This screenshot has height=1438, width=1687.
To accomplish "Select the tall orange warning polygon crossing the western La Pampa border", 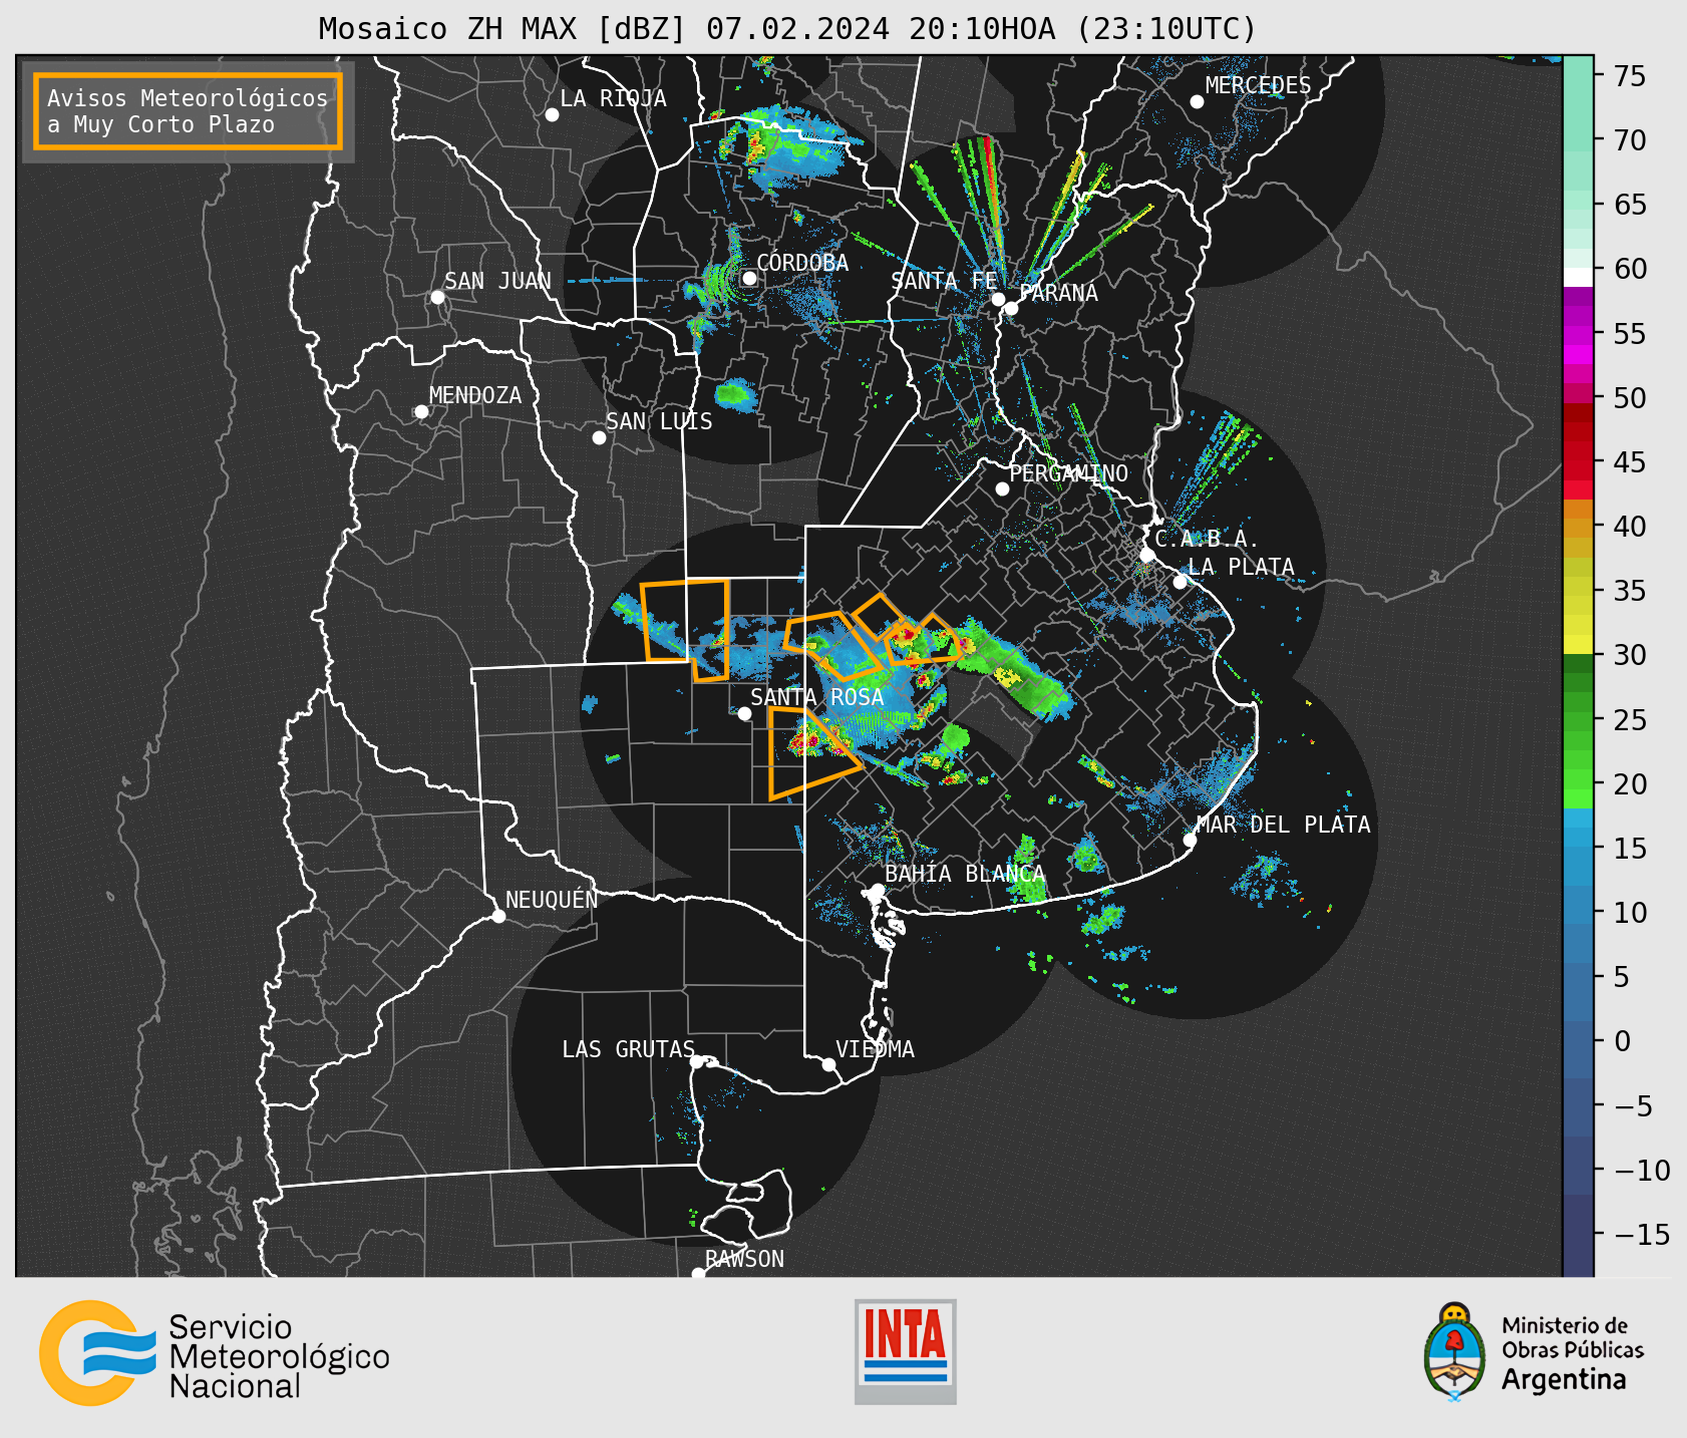I will 686,630.
